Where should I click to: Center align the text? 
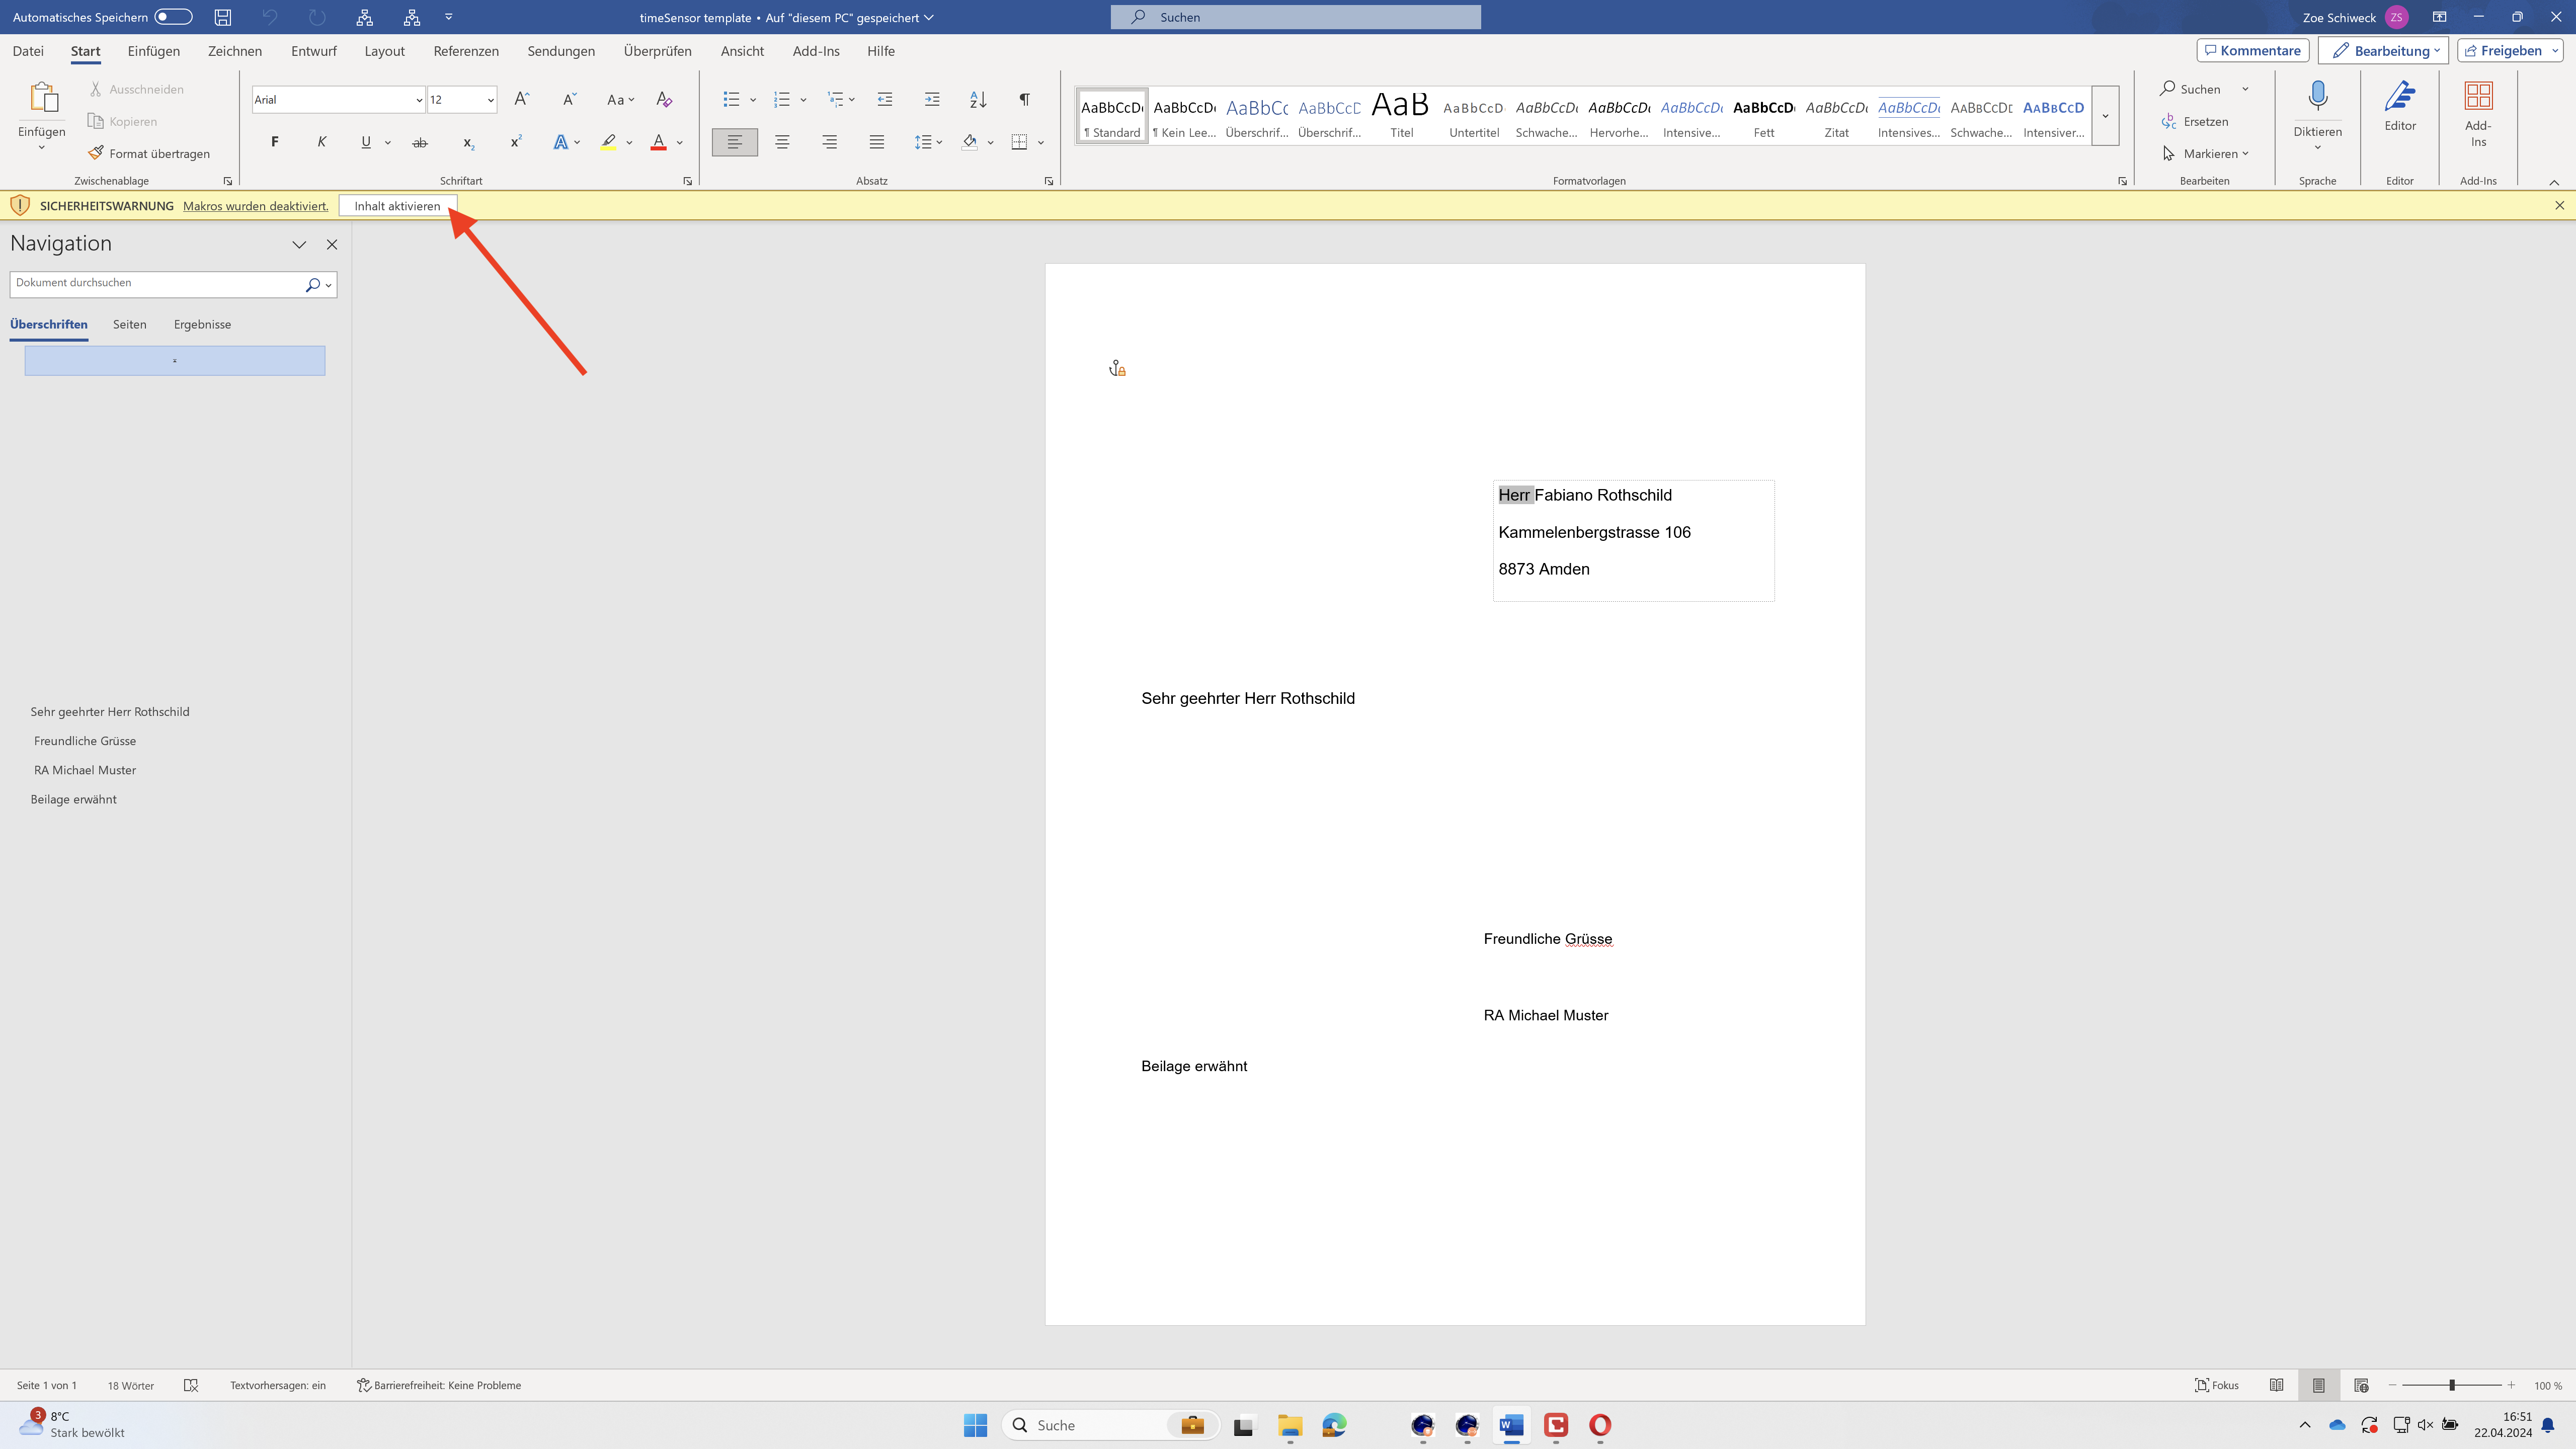coord(782,142)
